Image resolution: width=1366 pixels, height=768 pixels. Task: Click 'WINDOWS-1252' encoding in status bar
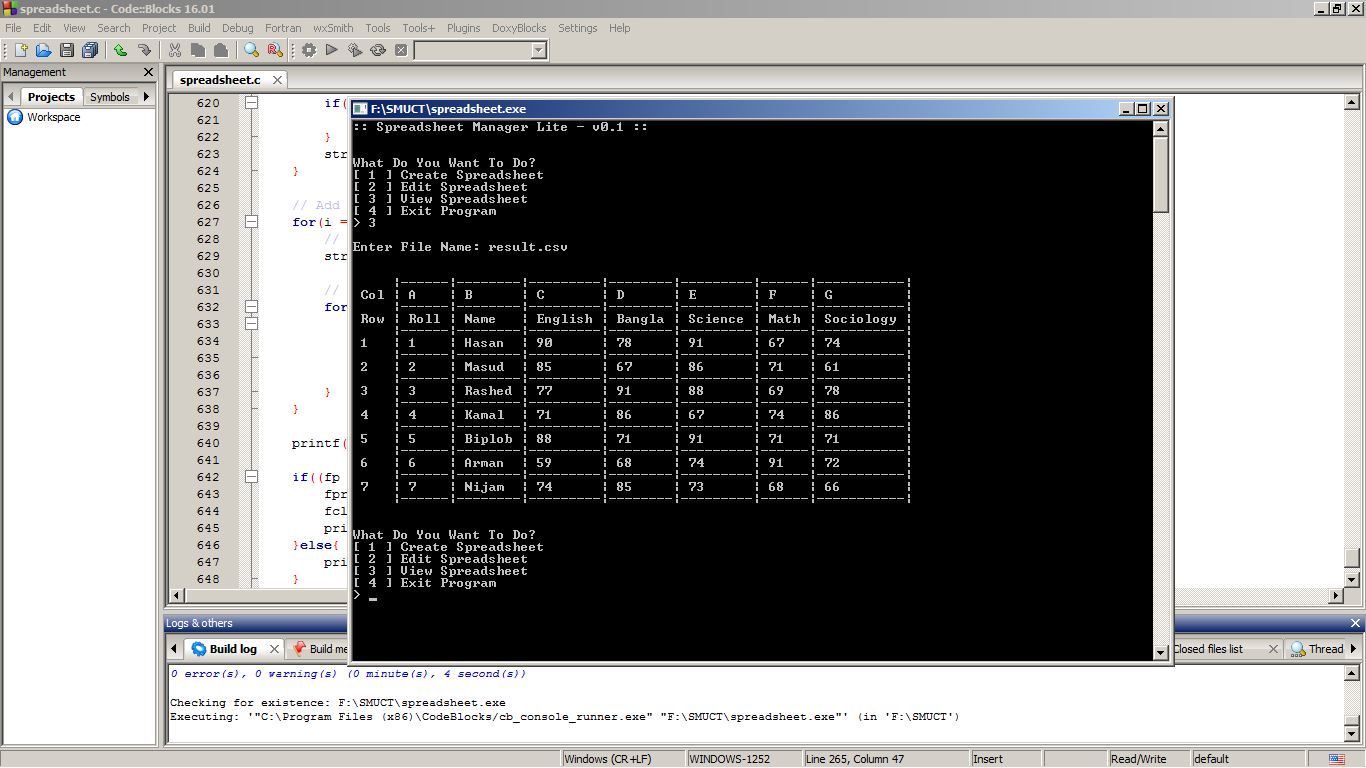(730, 759)
